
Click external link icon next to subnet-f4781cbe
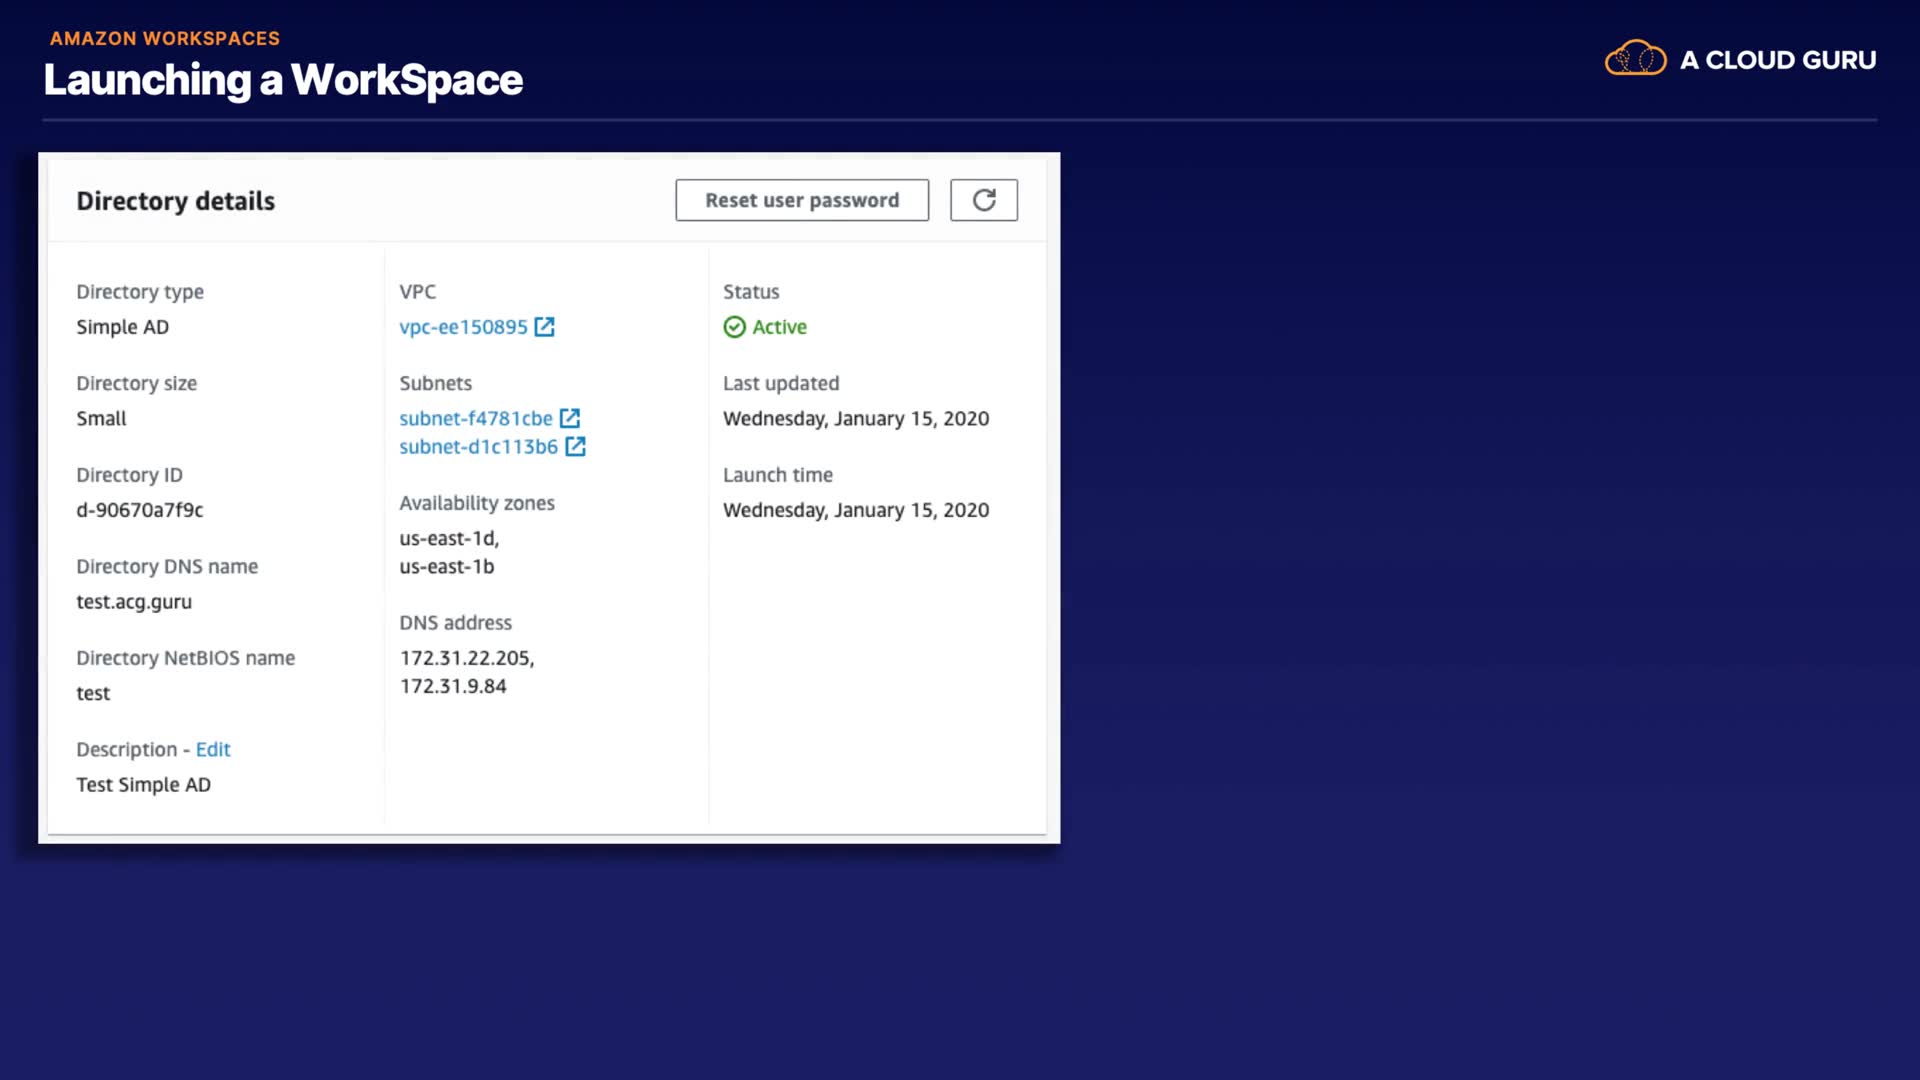click(x=570, y=418)
